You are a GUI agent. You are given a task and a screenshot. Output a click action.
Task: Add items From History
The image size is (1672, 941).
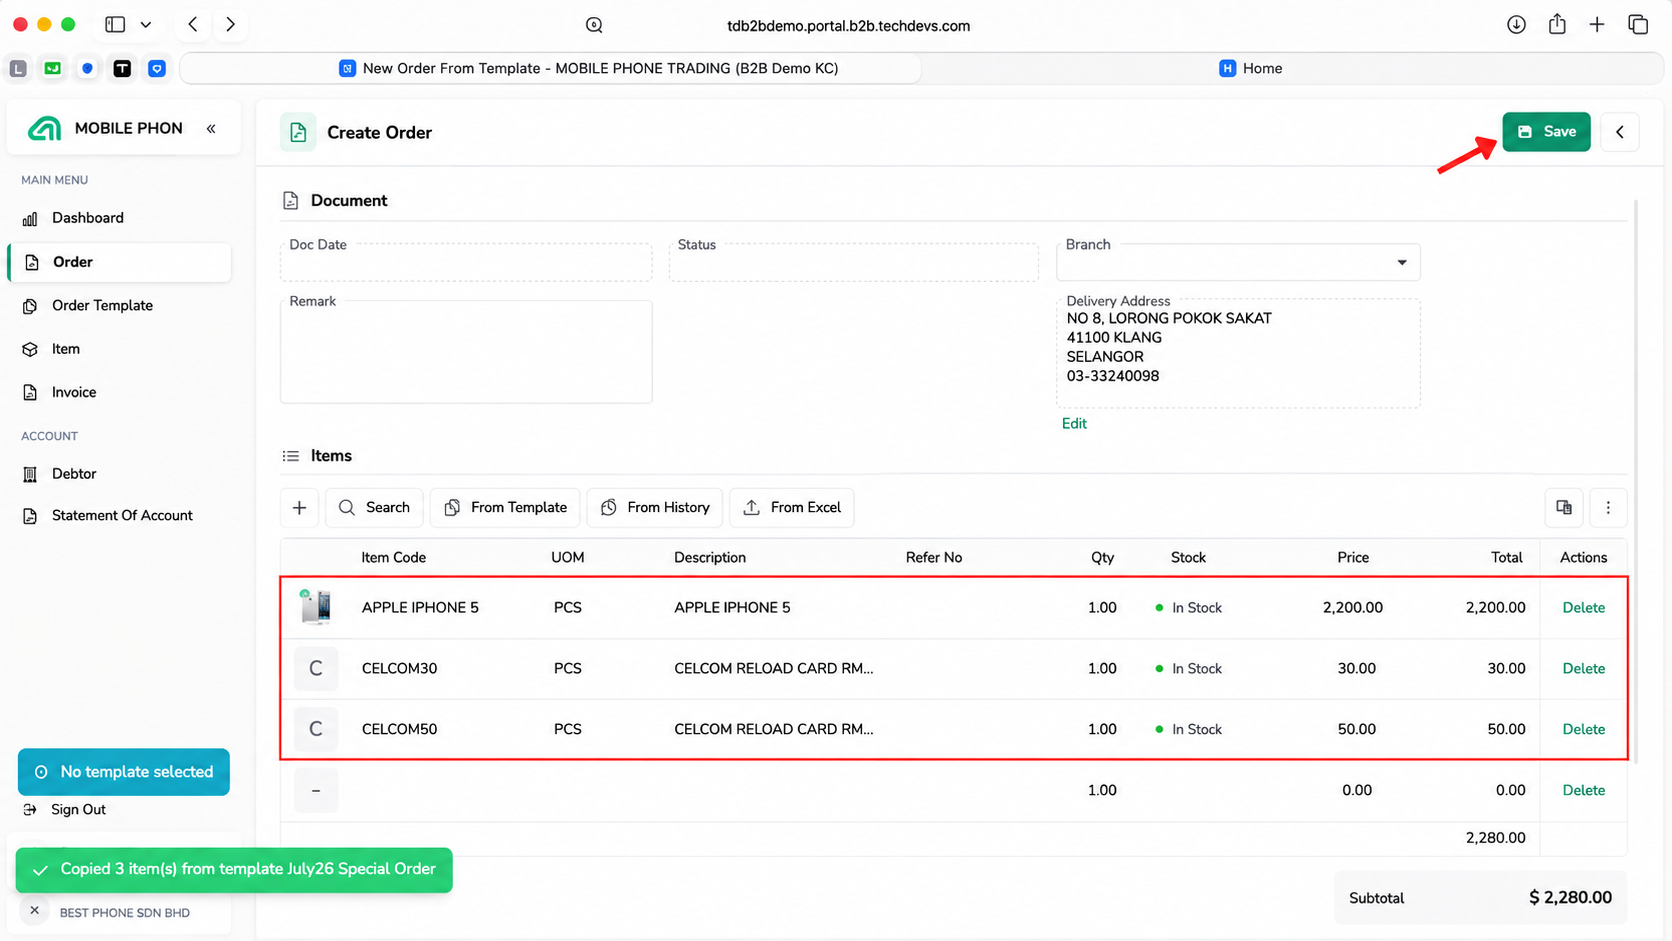[655, 508]
